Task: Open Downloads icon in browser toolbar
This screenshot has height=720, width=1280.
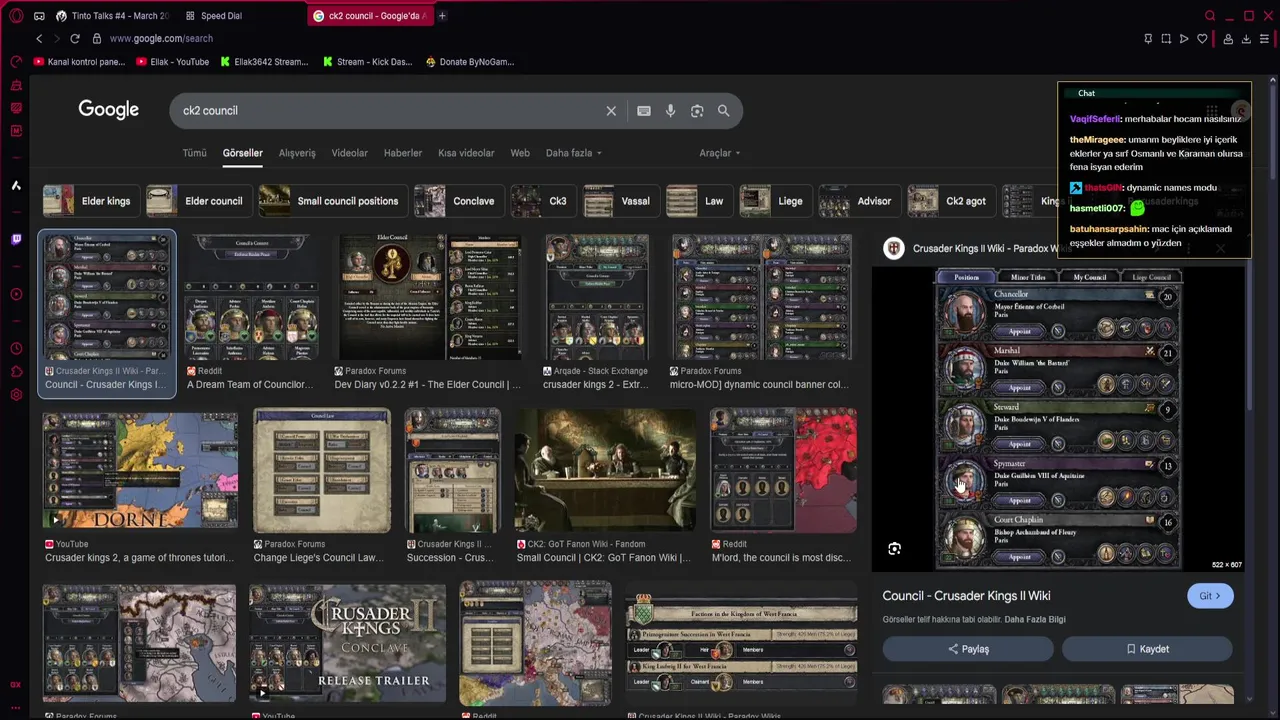Action: 1246,39
